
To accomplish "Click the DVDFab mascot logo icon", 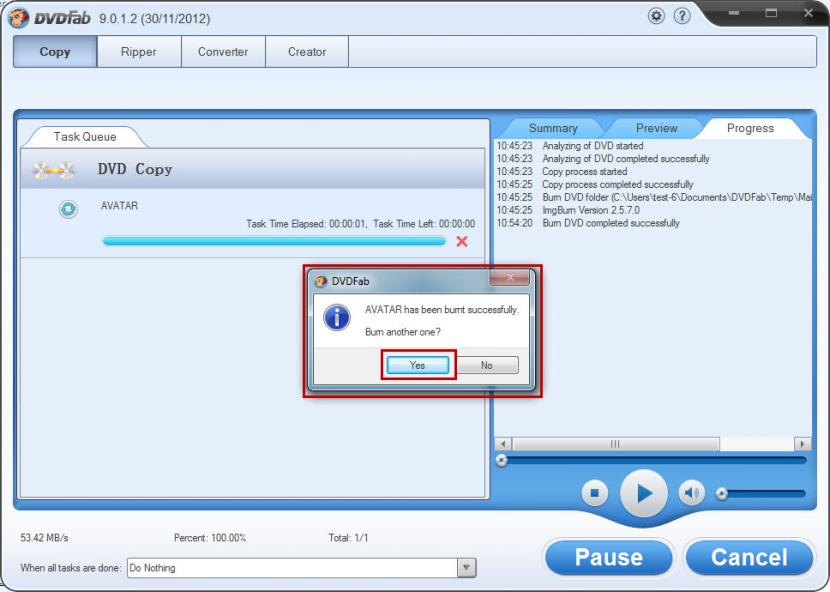I will (x=18, y=19).
